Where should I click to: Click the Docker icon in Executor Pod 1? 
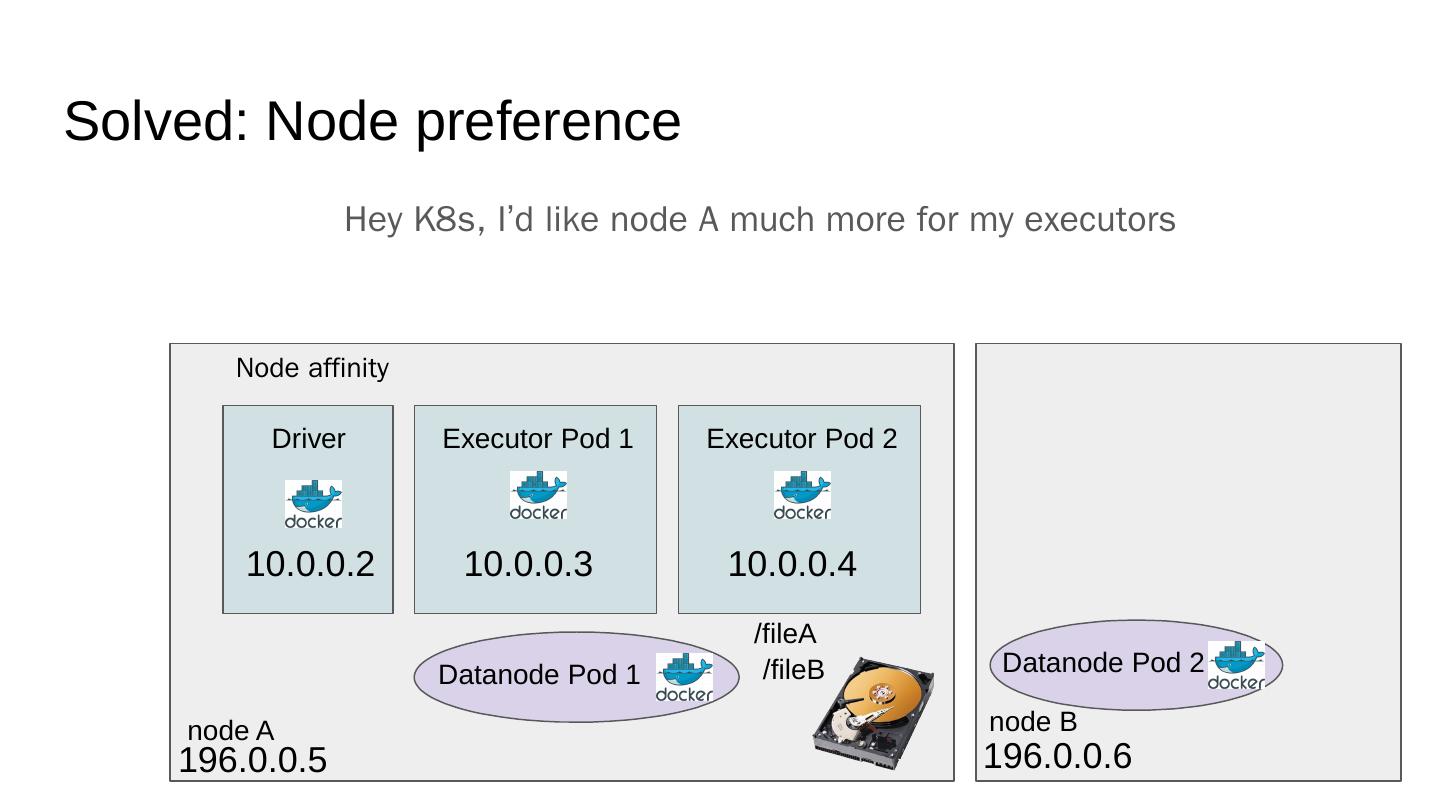coord(538,496)
